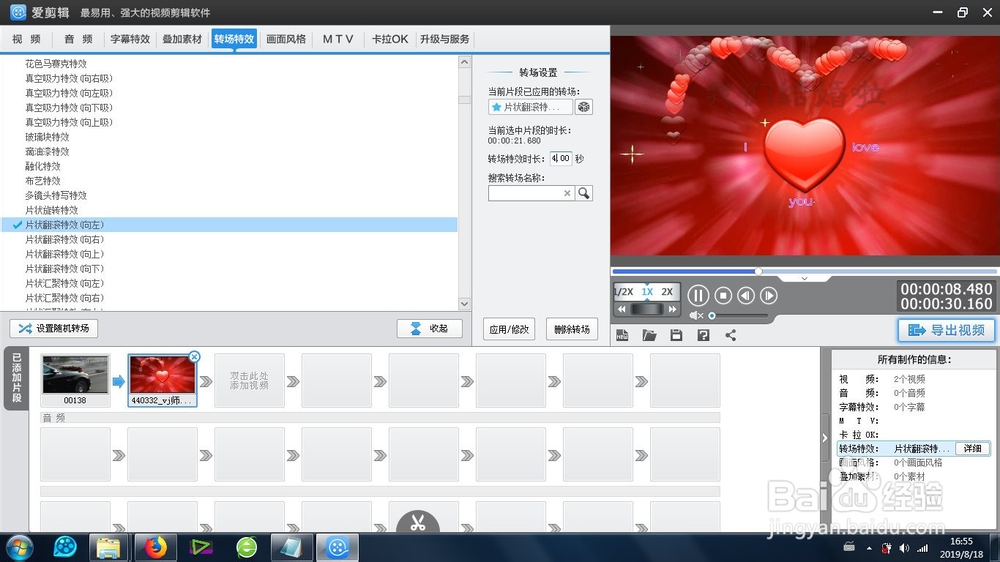Open help question-mark icon

point(703,336)
